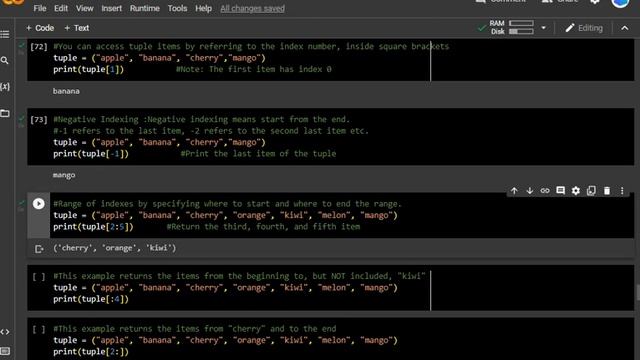The width and height of the screenshot is (640, 360).
Task: Mirror cell in tab icon
Action: coord(591,191)
